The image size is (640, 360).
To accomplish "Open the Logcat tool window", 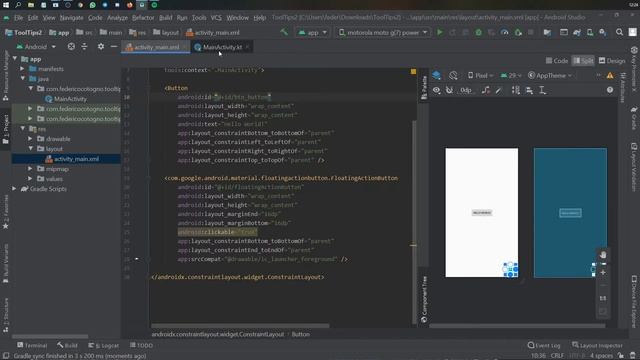I will pos(104,345).
